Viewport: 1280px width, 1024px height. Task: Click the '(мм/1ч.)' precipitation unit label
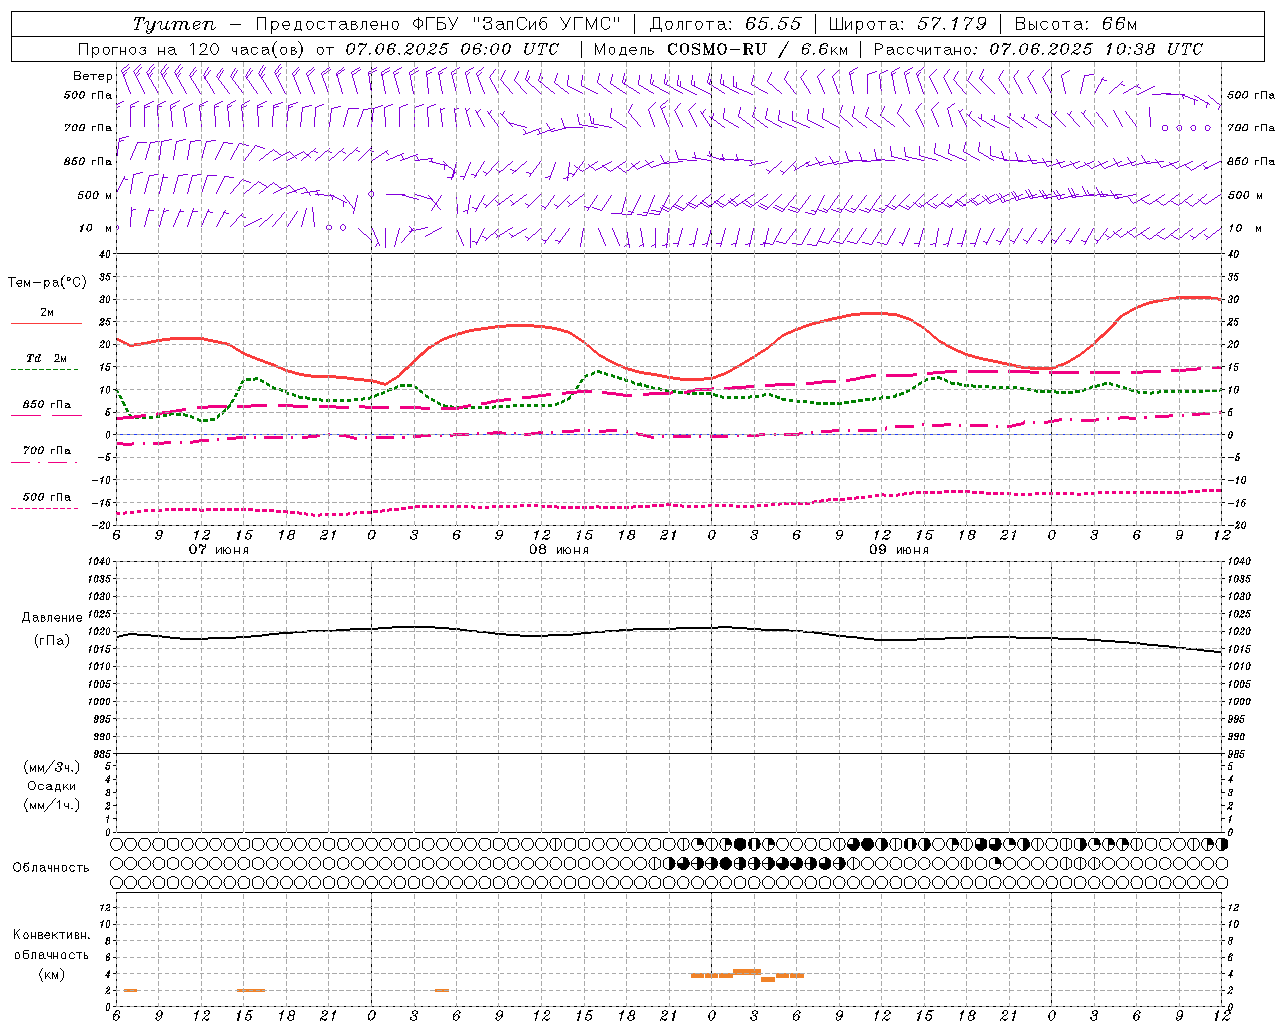[x=52, y=805]
